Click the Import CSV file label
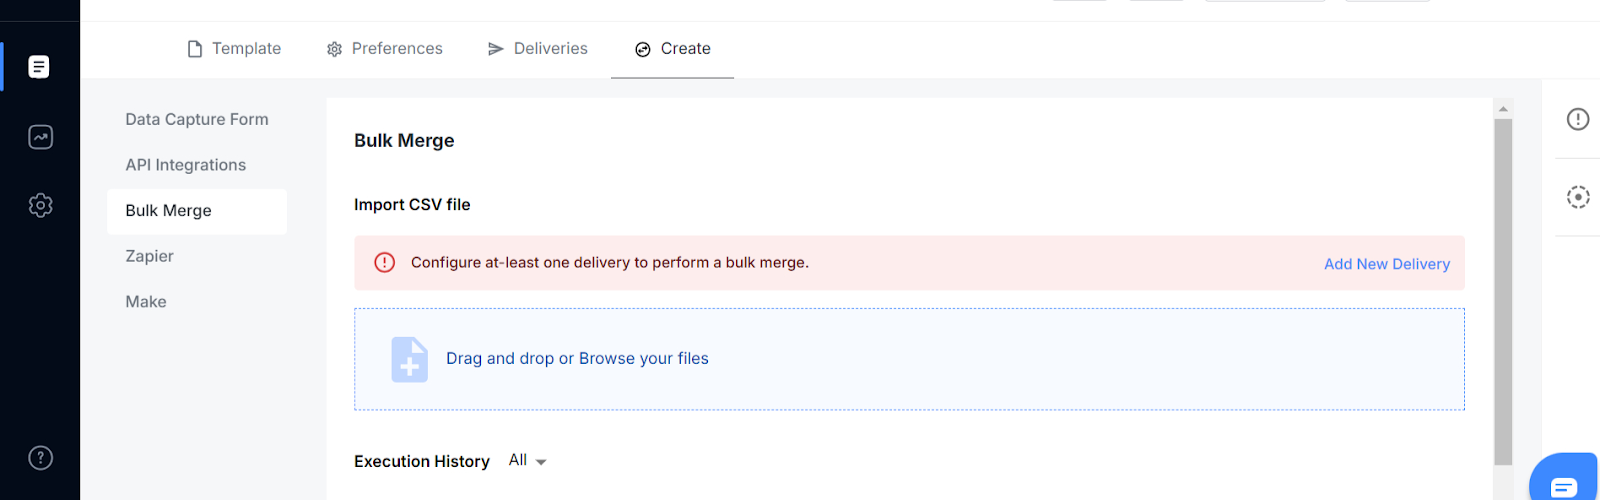This screenshot has height=500, width=1600. click(412, 205)
